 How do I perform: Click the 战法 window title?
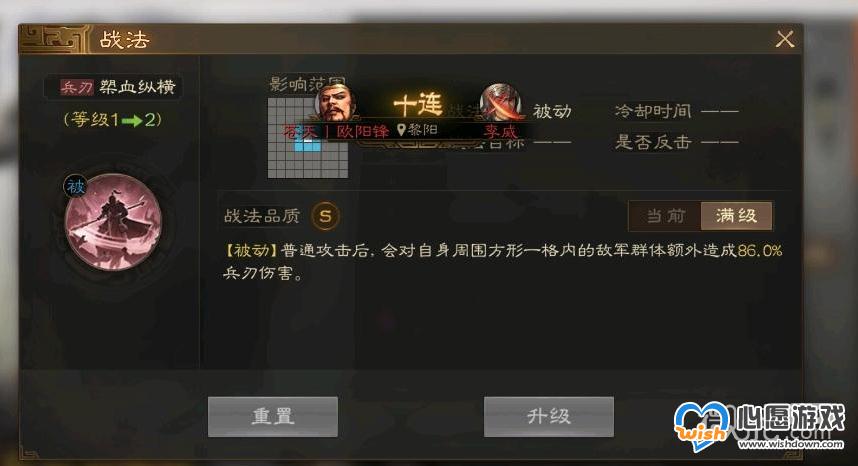124,40
